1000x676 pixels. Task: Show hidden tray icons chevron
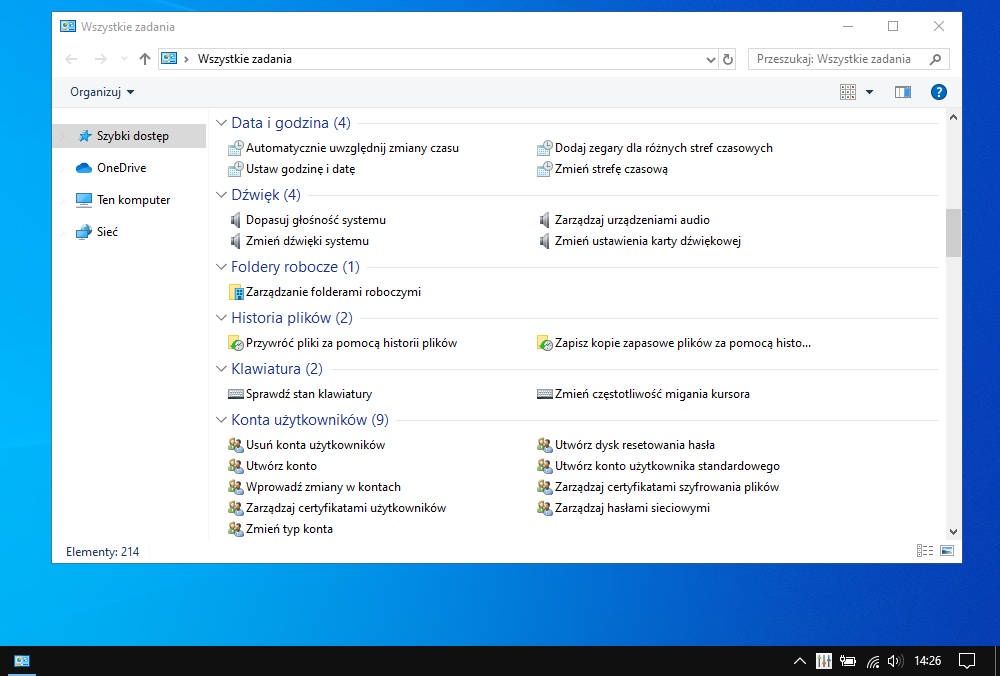tap(798, 661)
